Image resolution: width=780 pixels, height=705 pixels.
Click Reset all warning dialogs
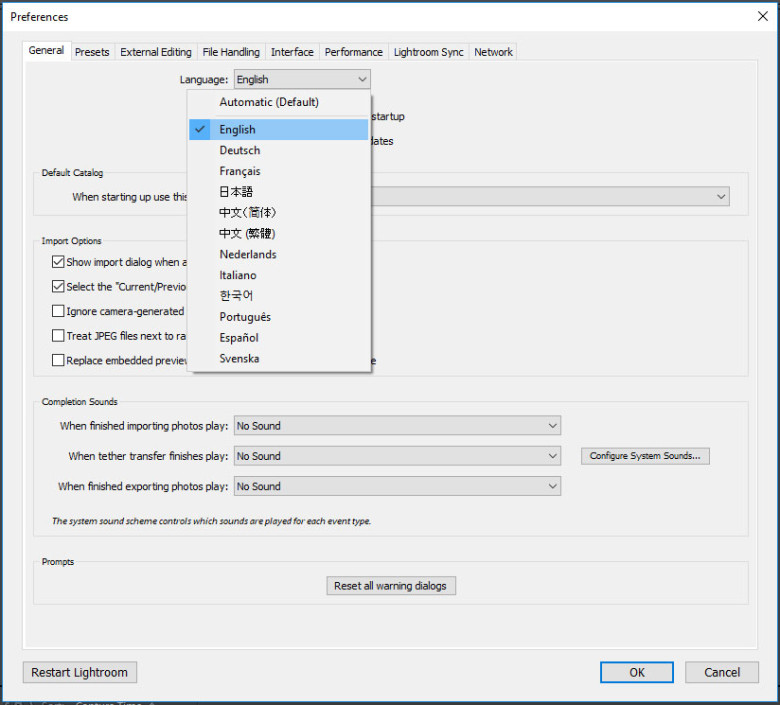[x=391, y=586]
